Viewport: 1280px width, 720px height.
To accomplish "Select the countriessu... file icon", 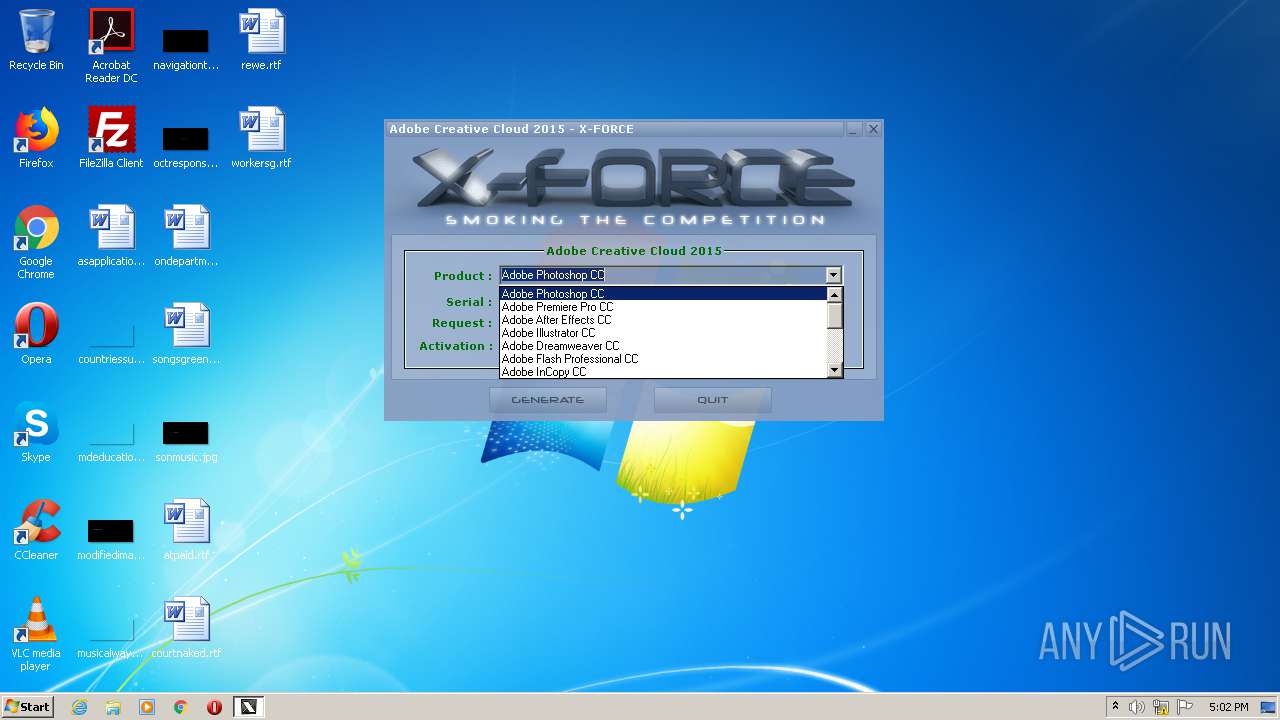I will (111, 345).
